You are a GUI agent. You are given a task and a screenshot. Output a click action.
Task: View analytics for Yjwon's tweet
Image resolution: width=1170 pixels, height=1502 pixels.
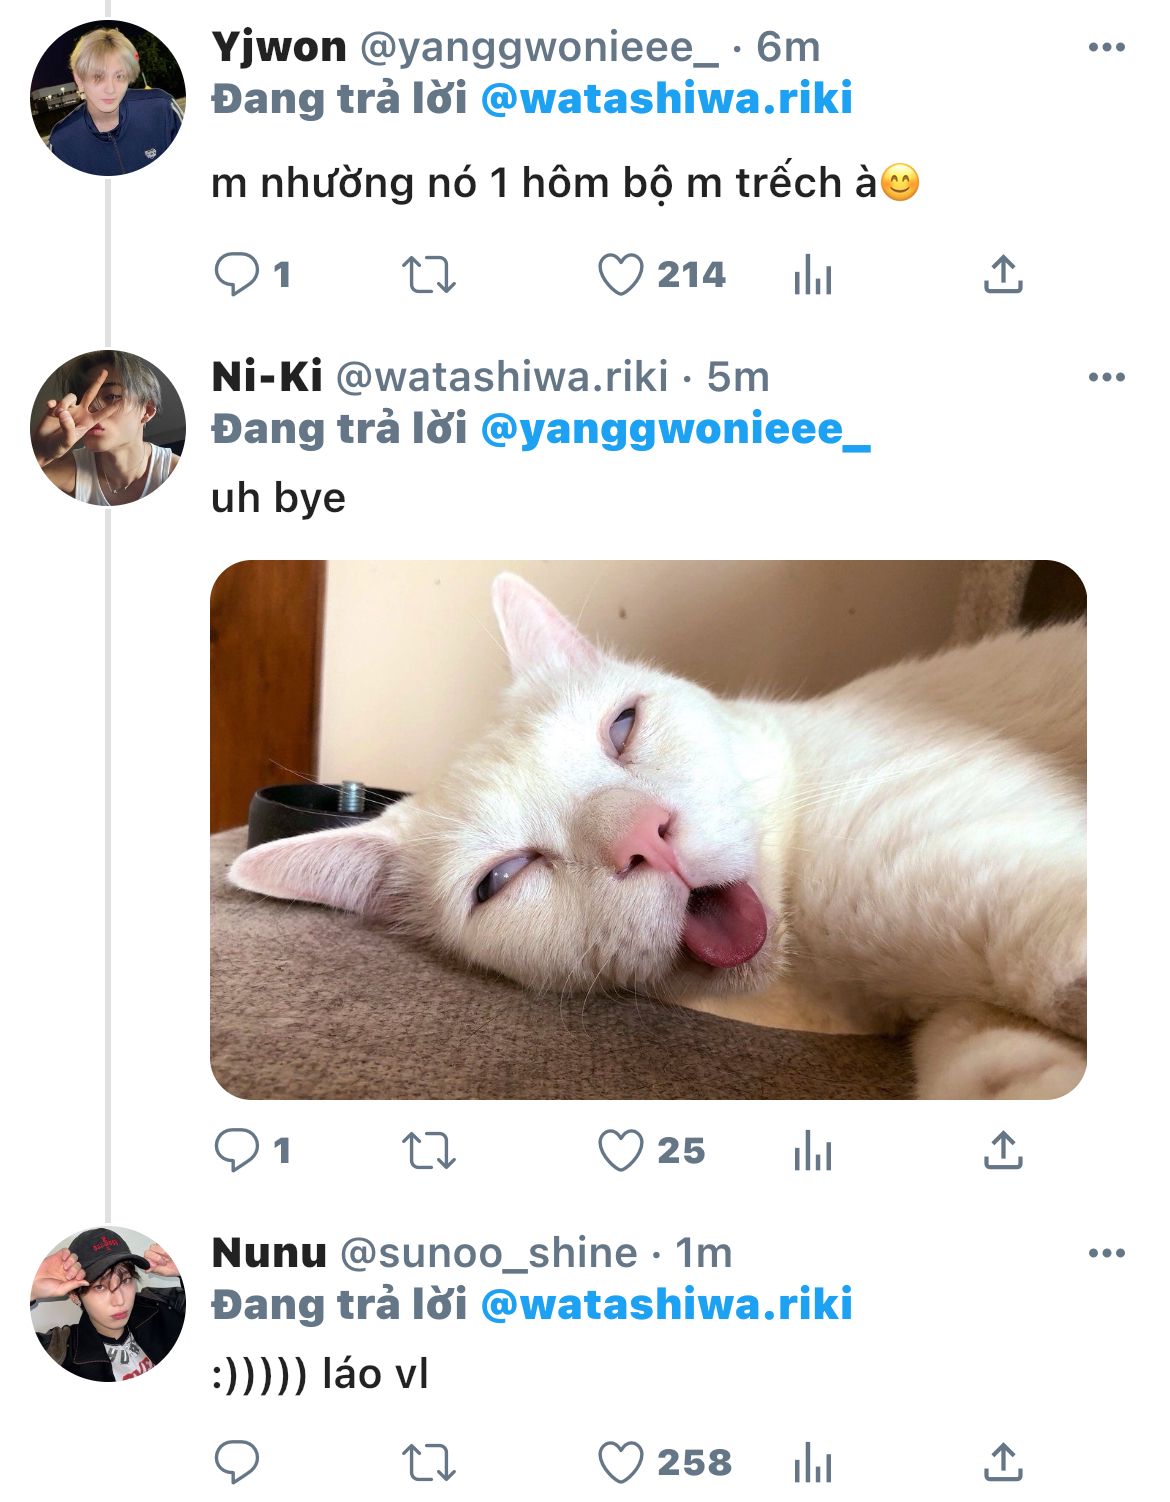(x=812, y=274)
